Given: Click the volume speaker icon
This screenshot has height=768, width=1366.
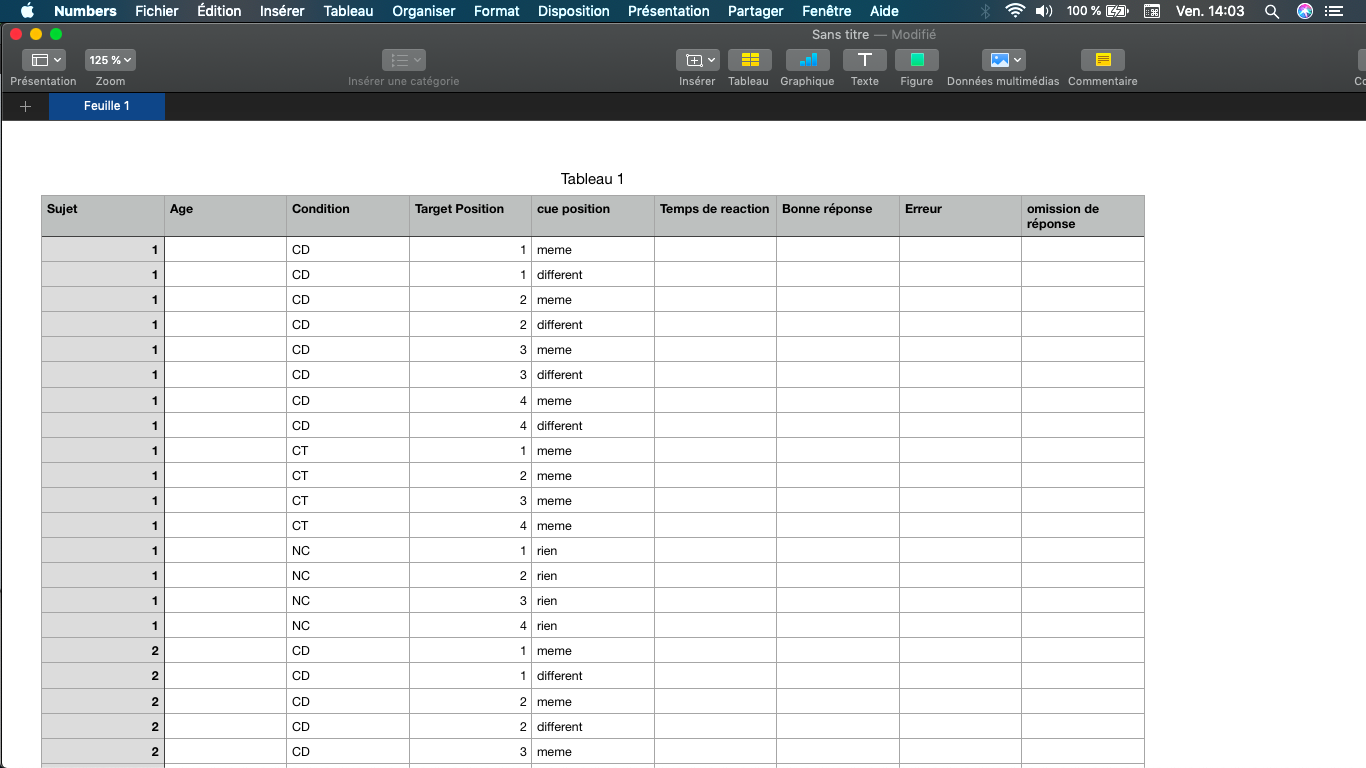Looking at the screenshot, I should [x=1044, y=11].
